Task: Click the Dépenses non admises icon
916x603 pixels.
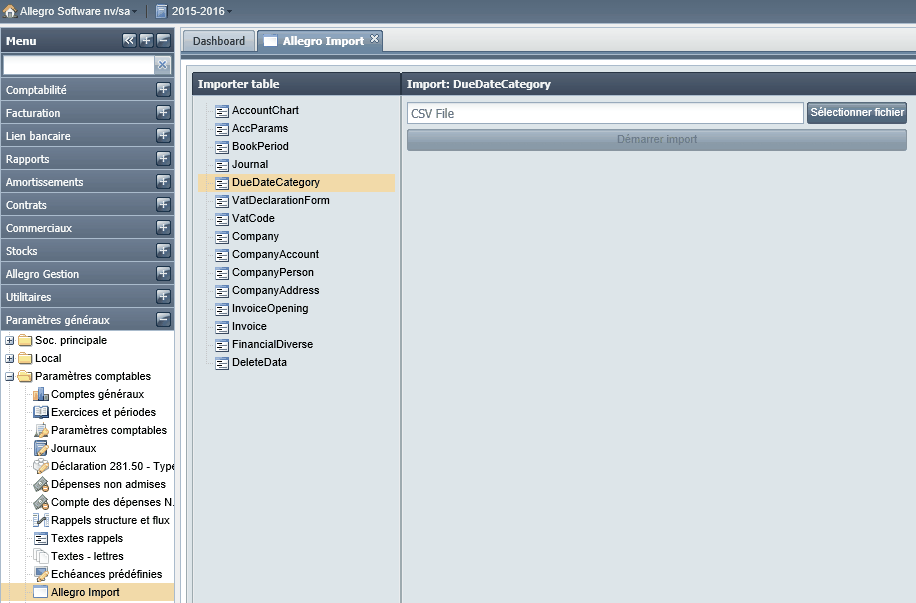Action: pyautogui.click(x=41, y=484)
